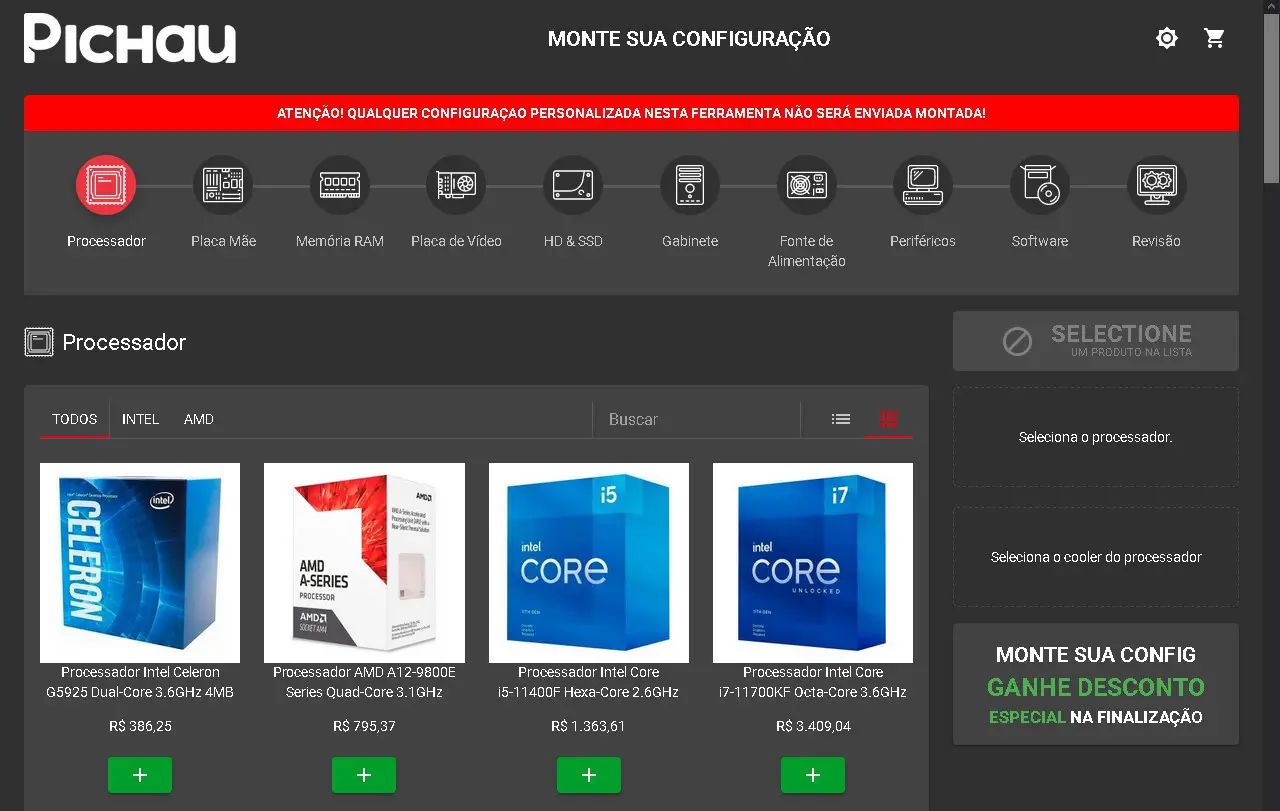
Task: Go to the Gabinete step icon
Action: 690,185
